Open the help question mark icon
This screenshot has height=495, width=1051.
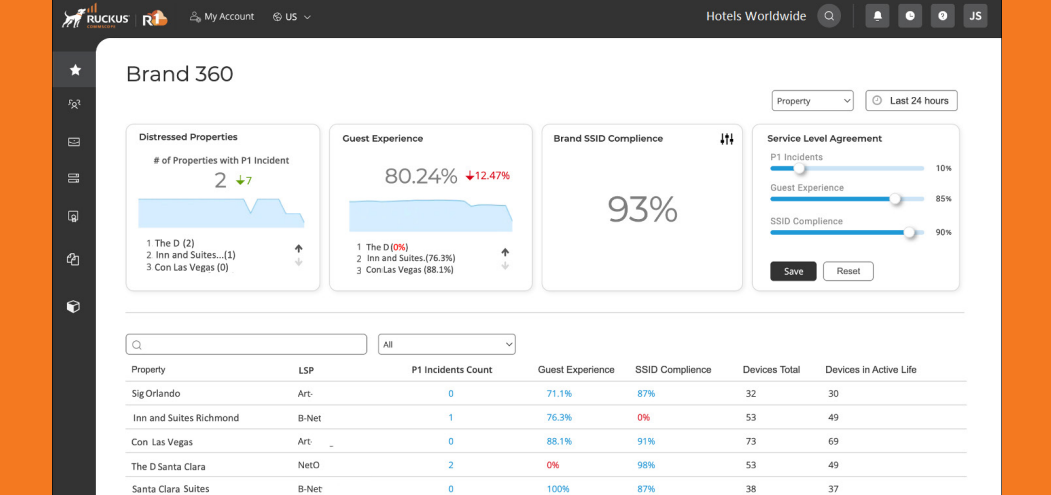tap(942, 16)
